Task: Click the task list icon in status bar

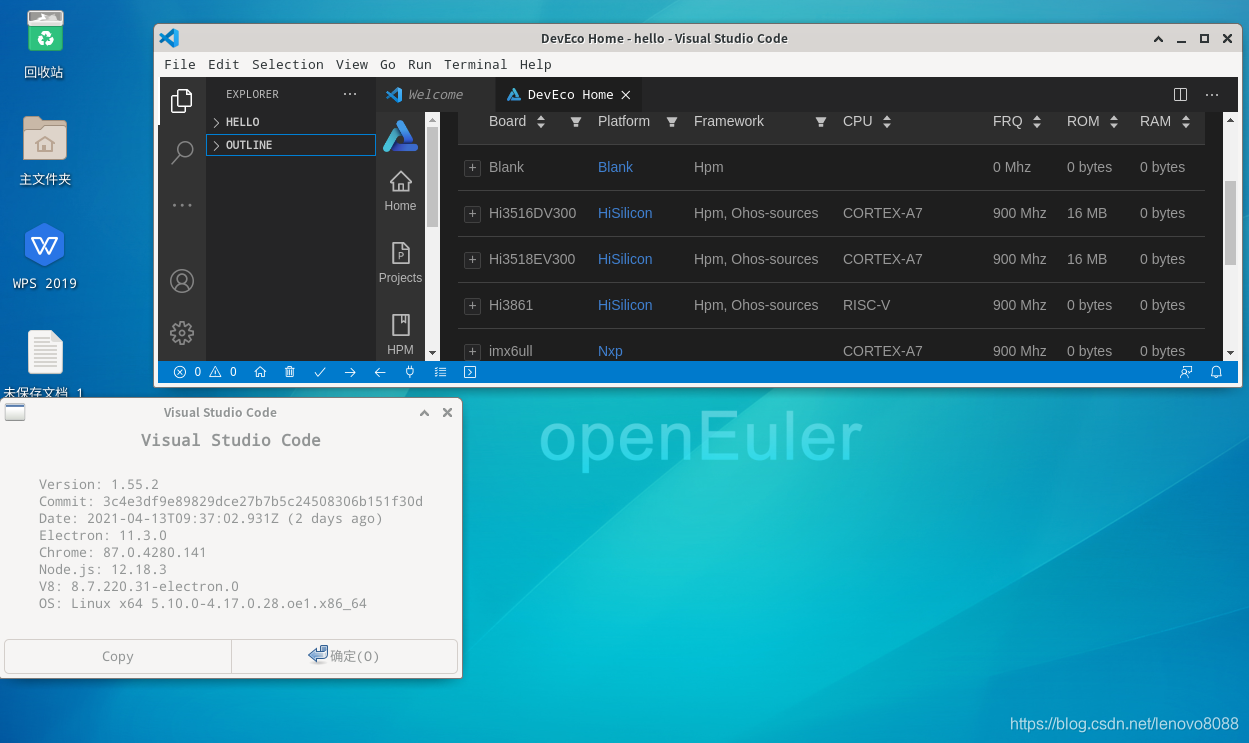Action: point(440,372)
